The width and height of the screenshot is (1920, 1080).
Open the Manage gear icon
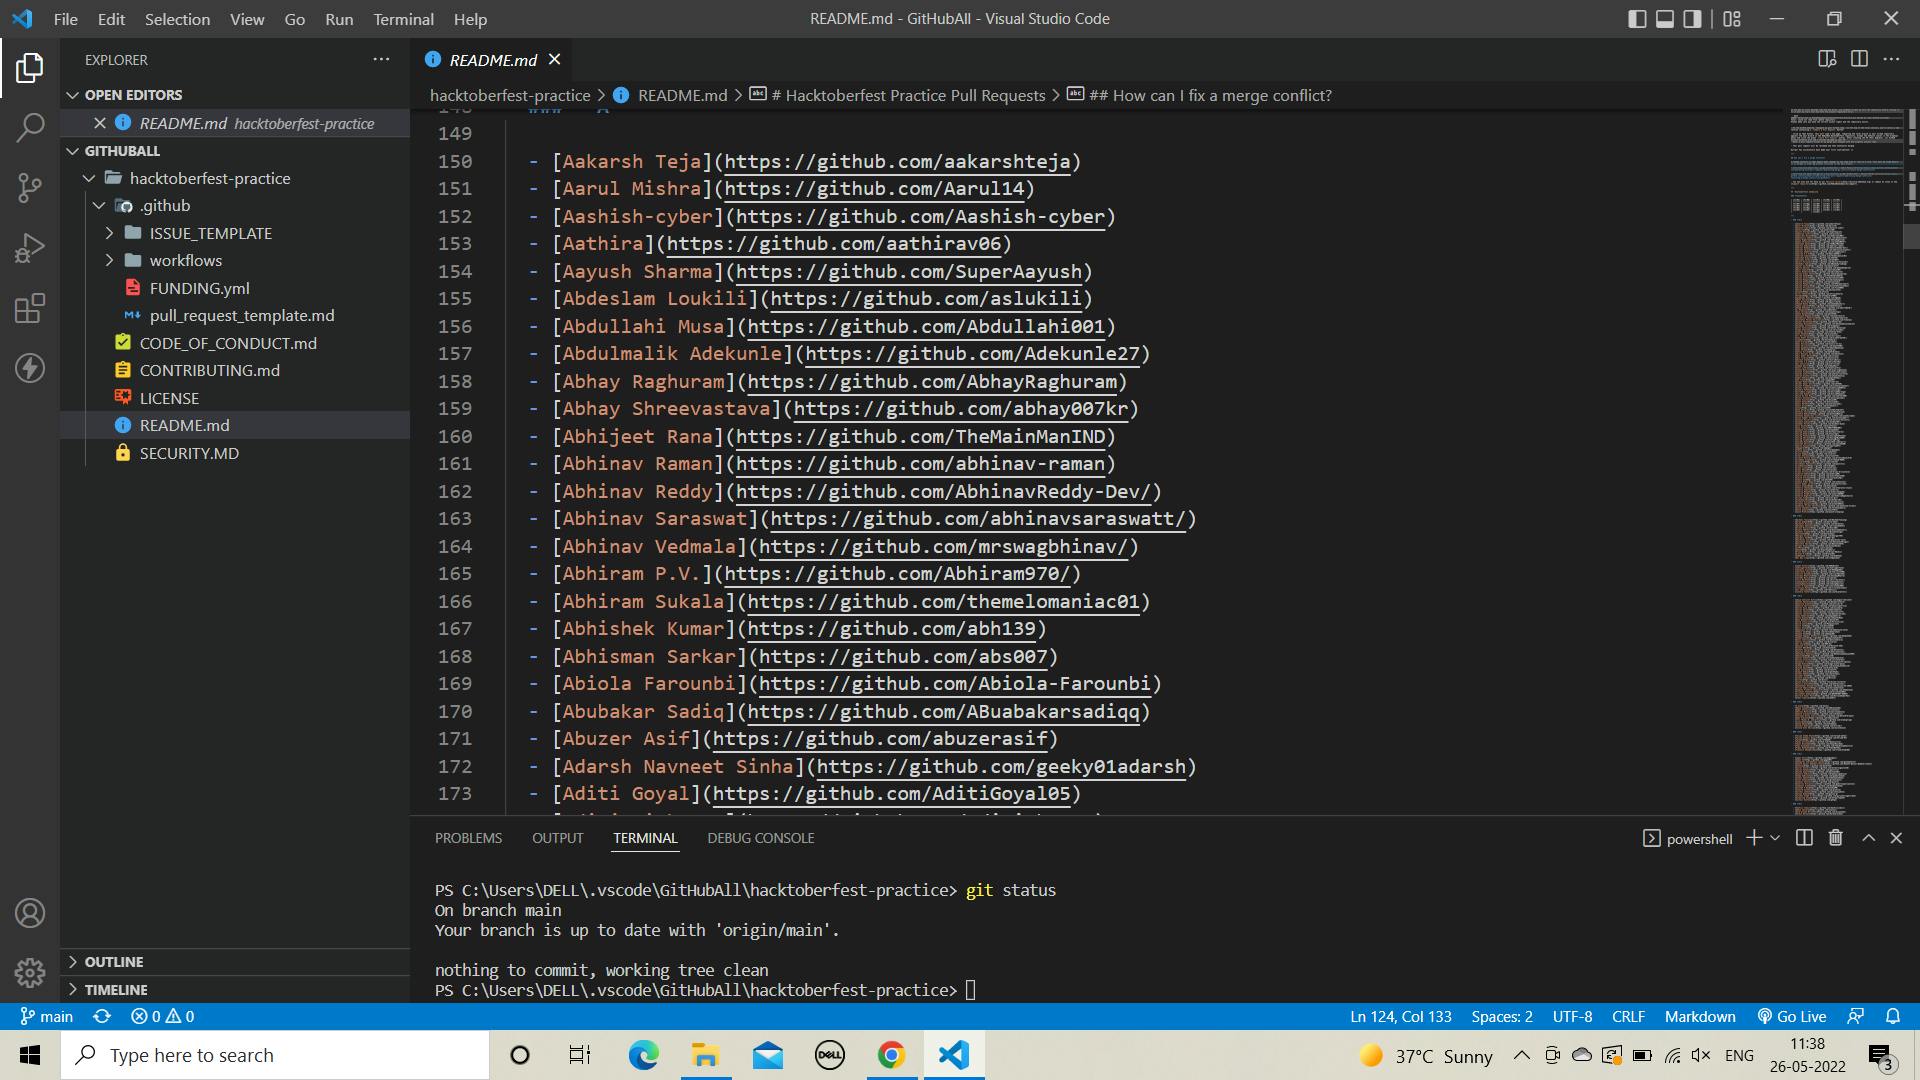[30, 972]
